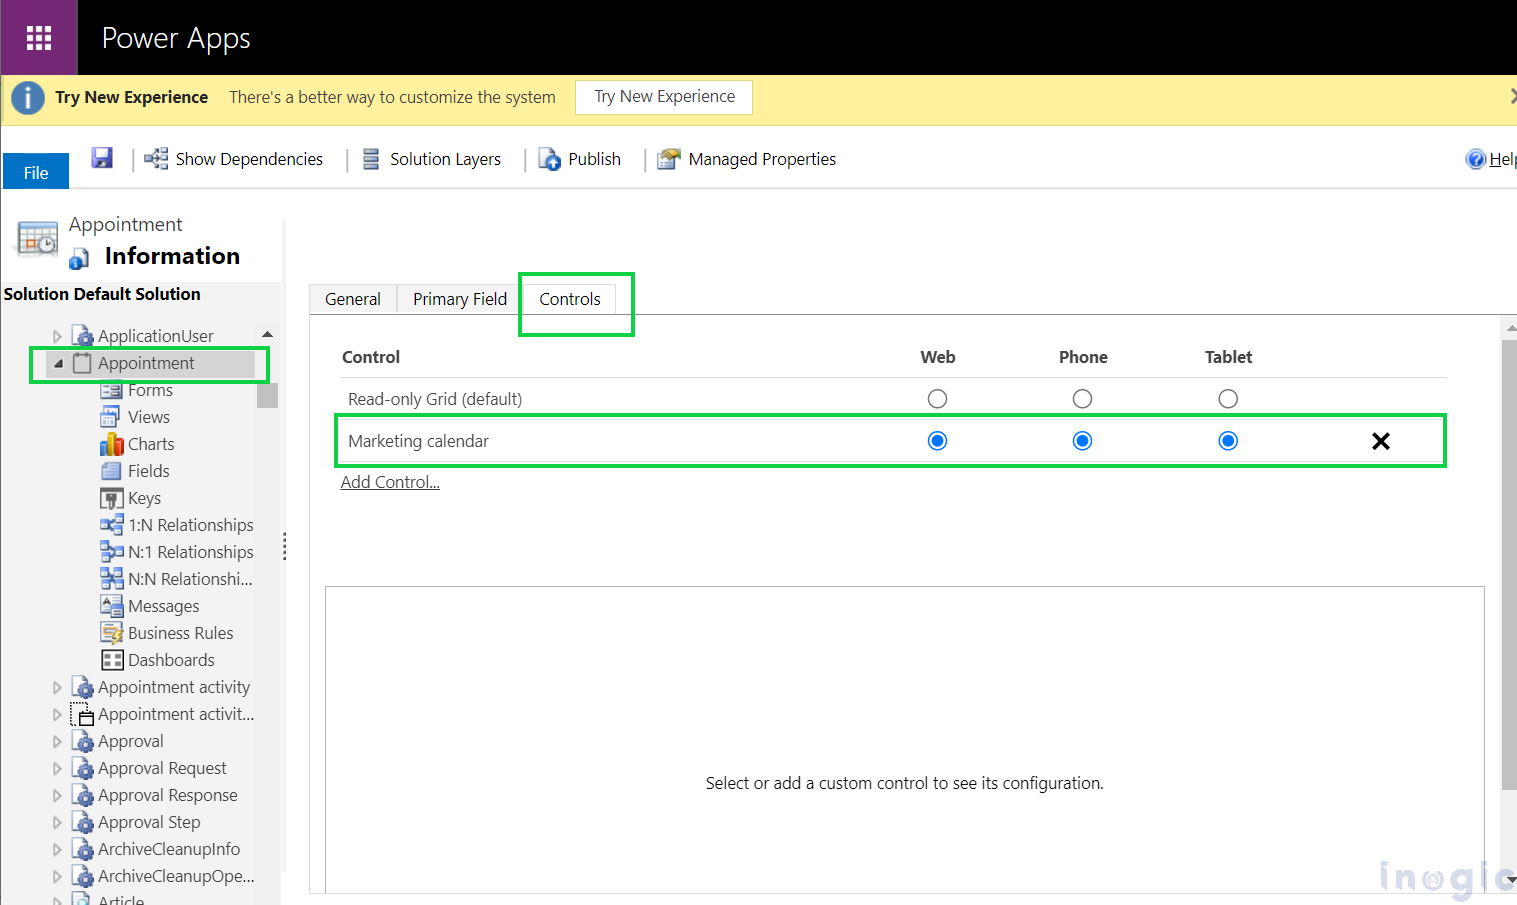Expand the Approval Request node

[x=57, y=768]
